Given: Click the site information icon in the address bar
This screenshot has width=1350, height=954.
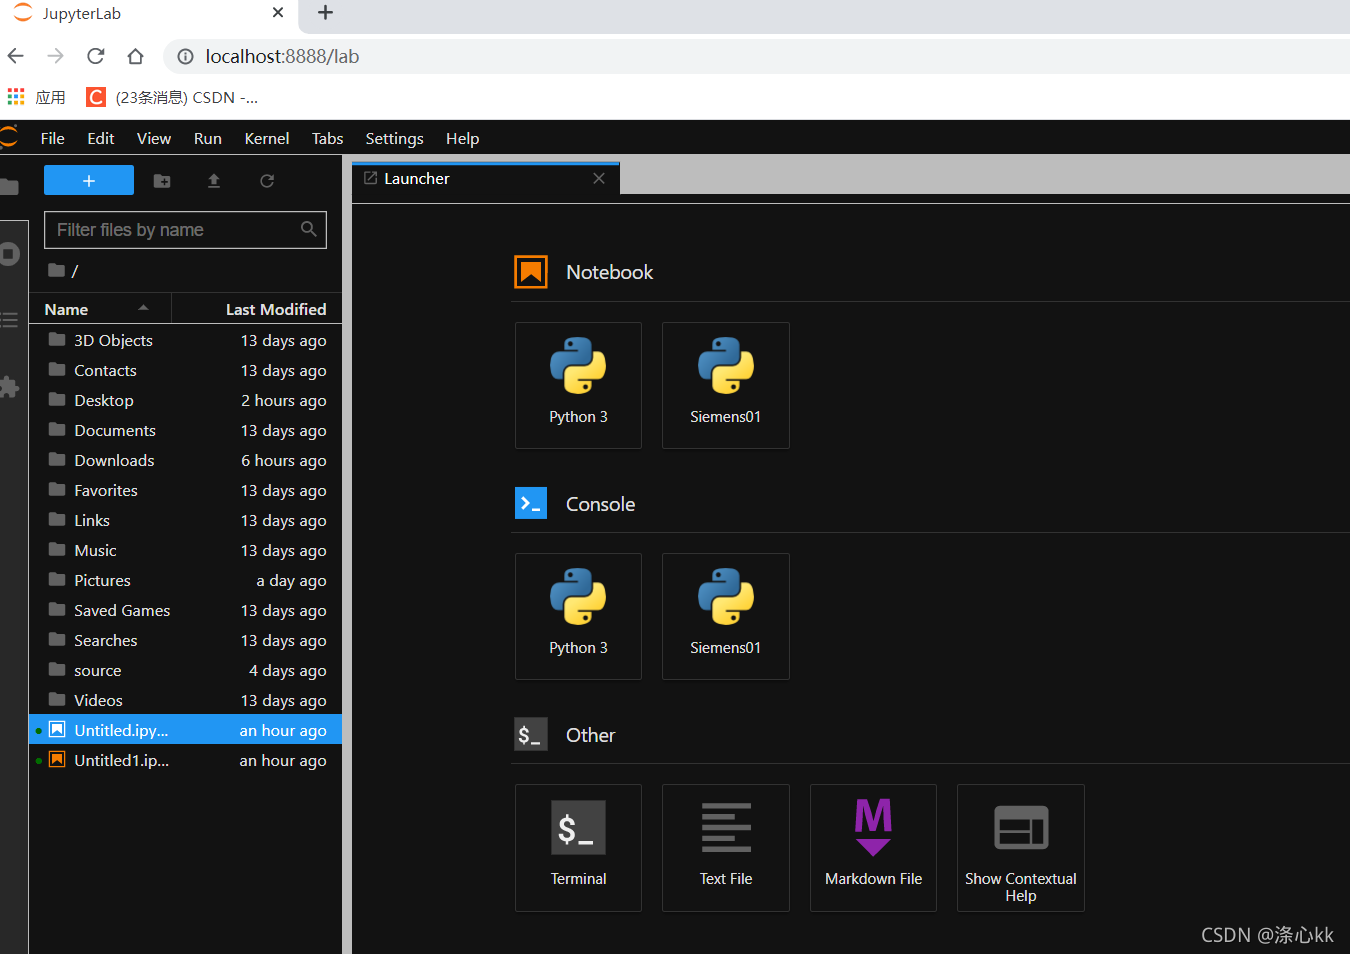Looking at the screenshot, I should coord(185,57).
